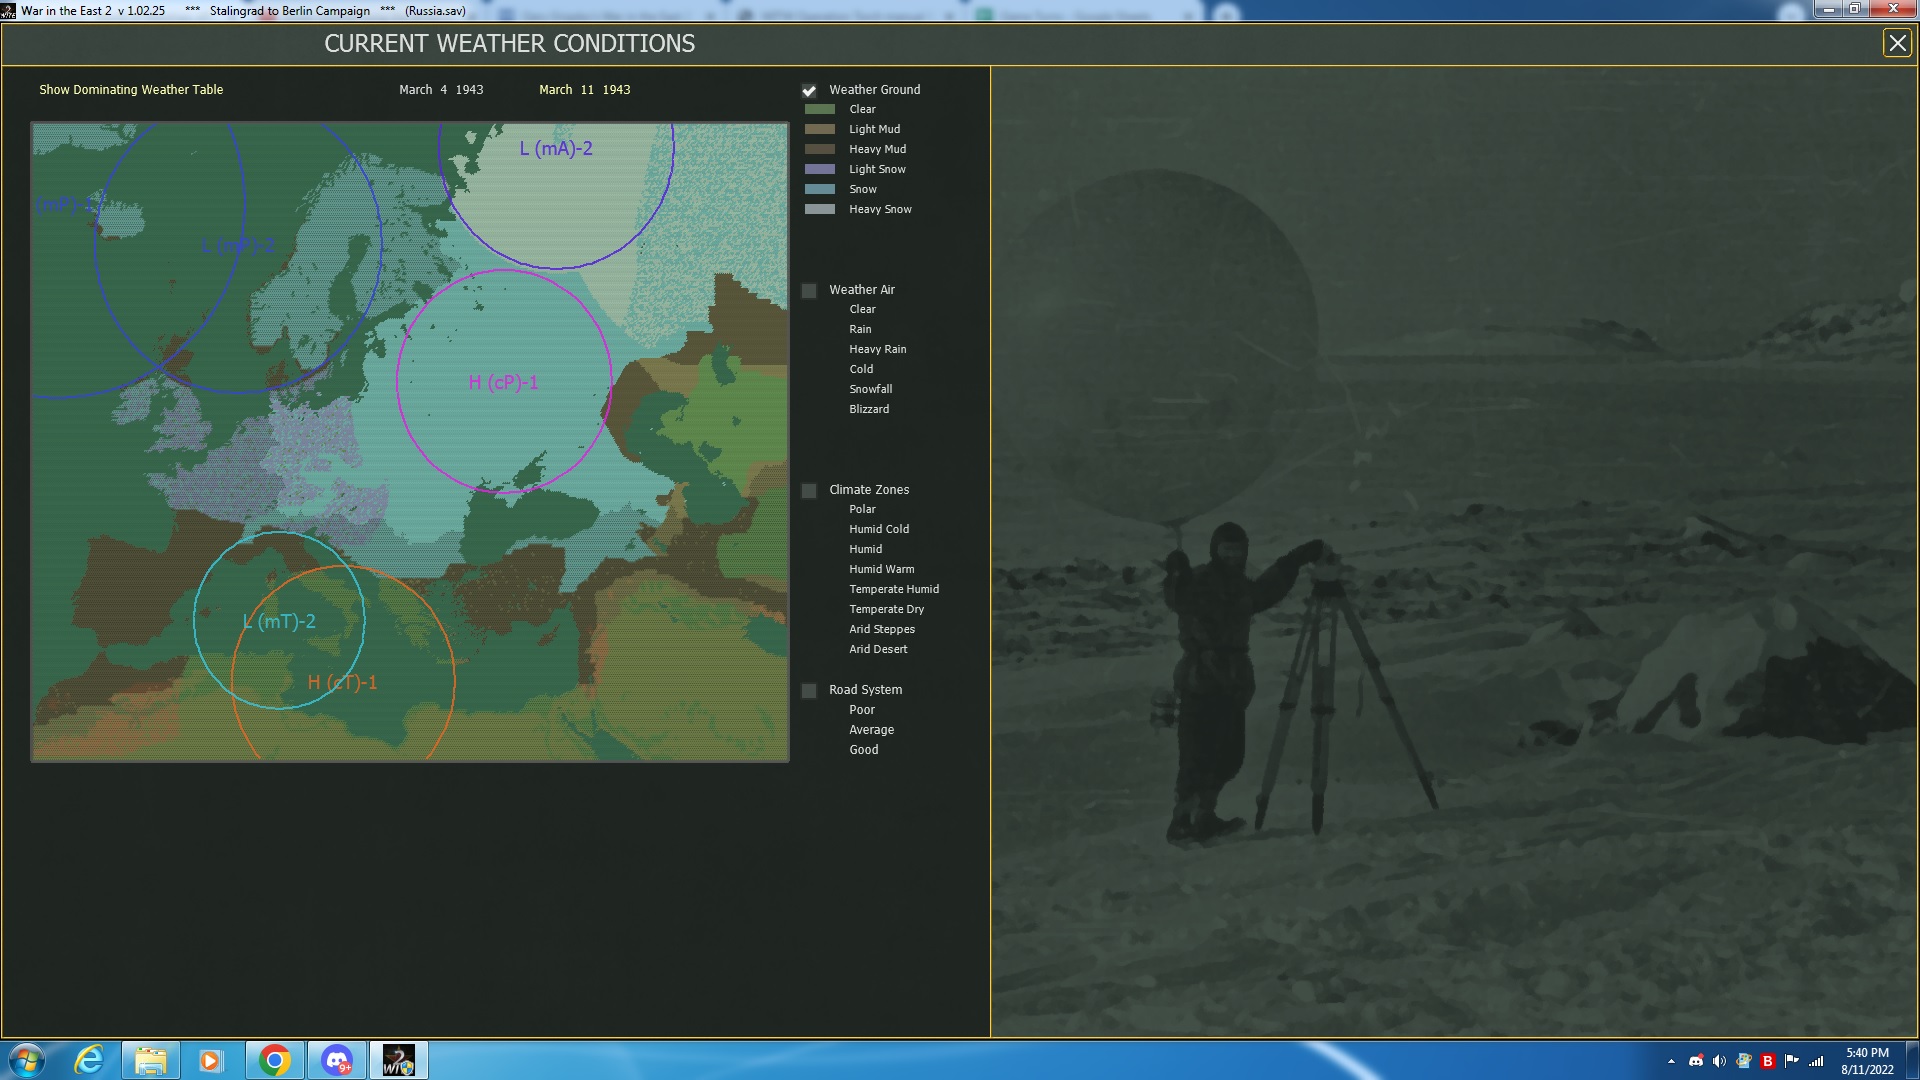Open the Windows Start menu
1920x1080 pixels.
point(27,1060)
